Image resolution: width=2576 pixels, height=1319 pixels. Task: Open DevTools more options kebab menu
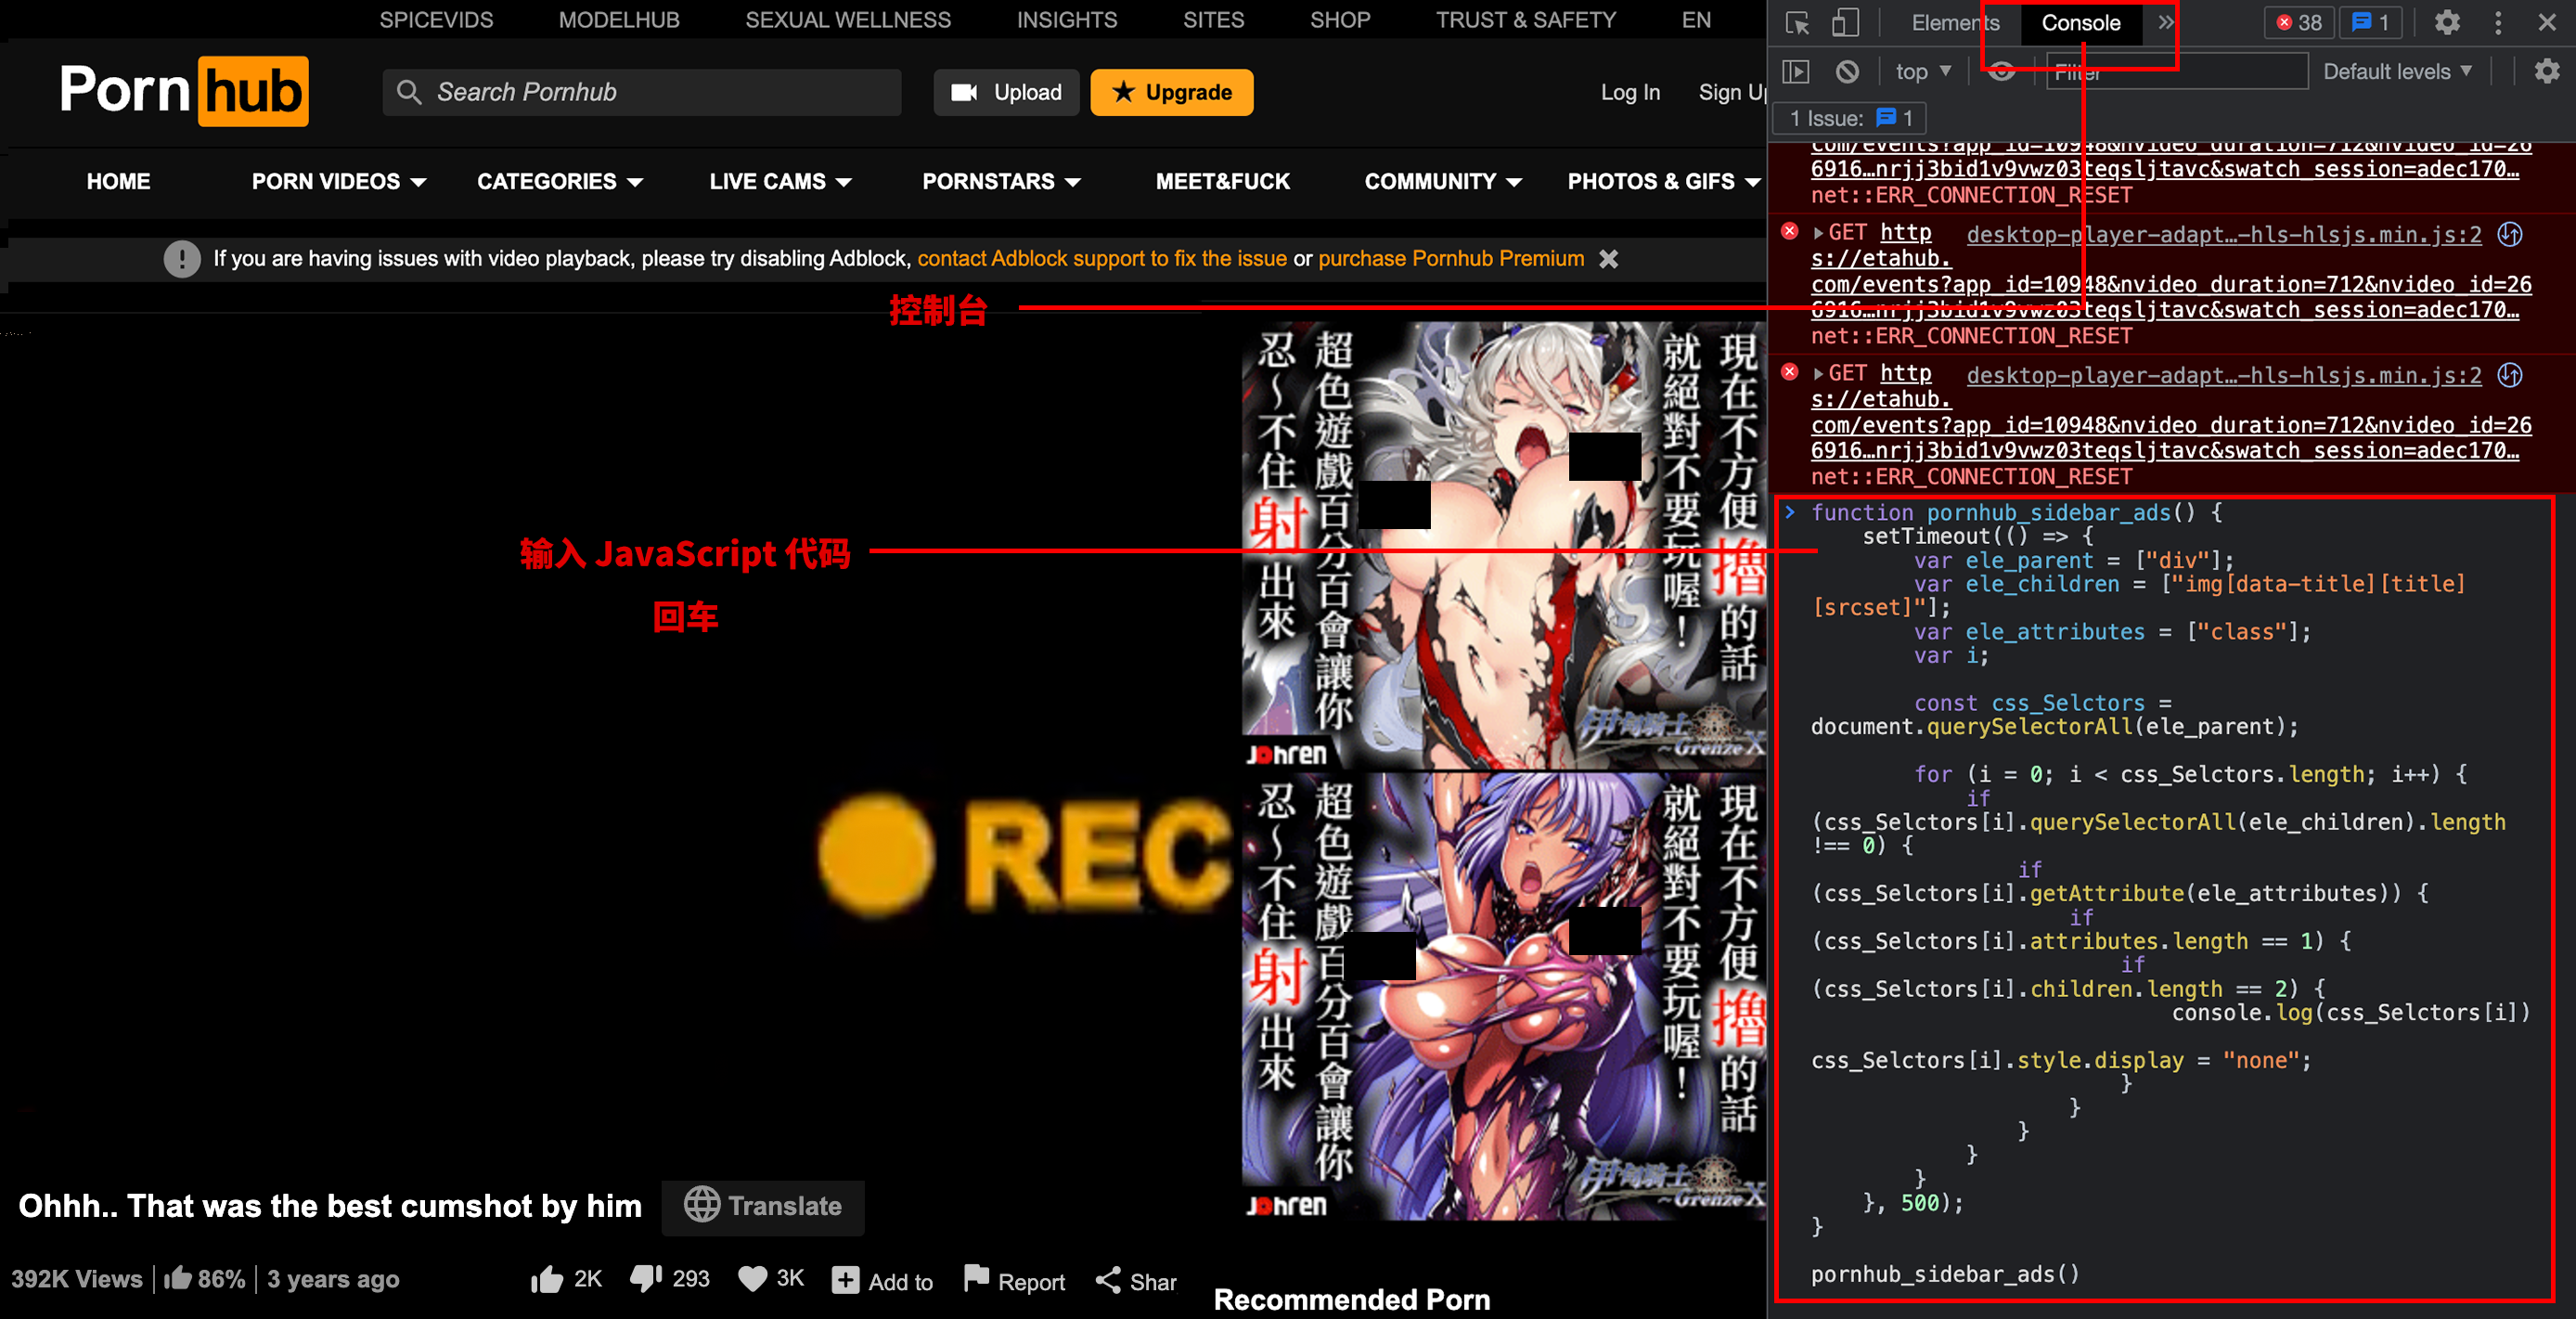(2498, 23)
